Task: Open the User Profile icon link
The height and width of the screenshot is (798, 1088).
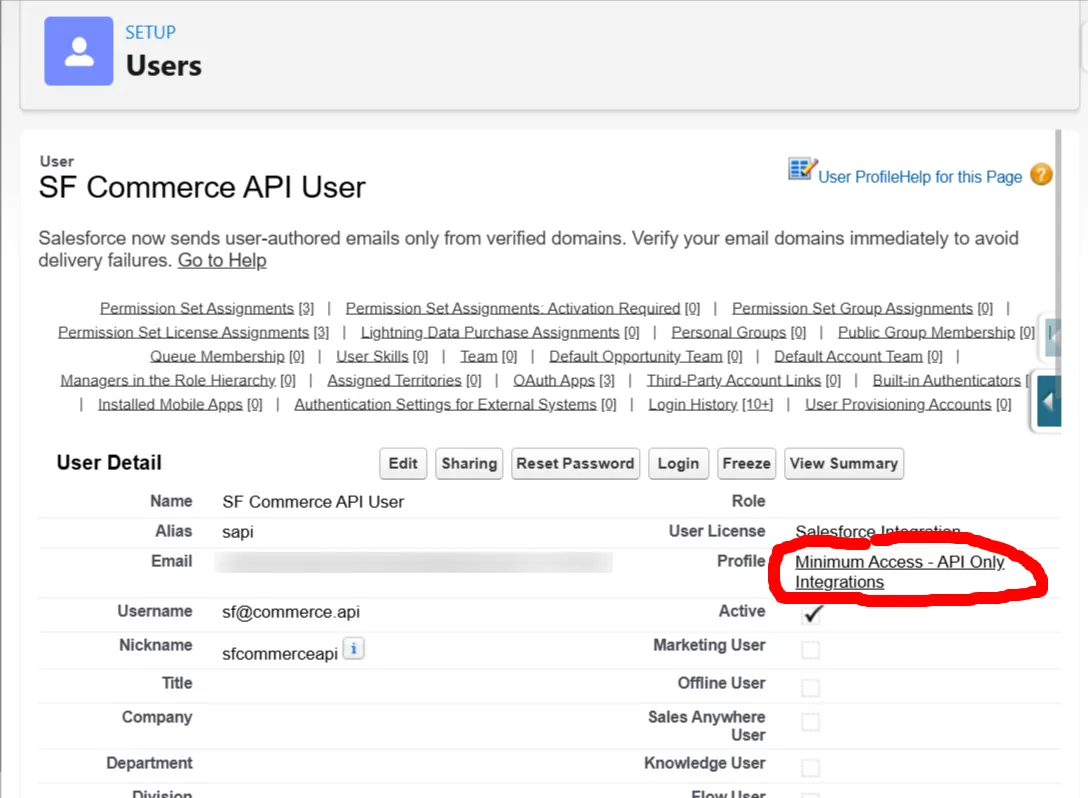Action: pos(802,169)
